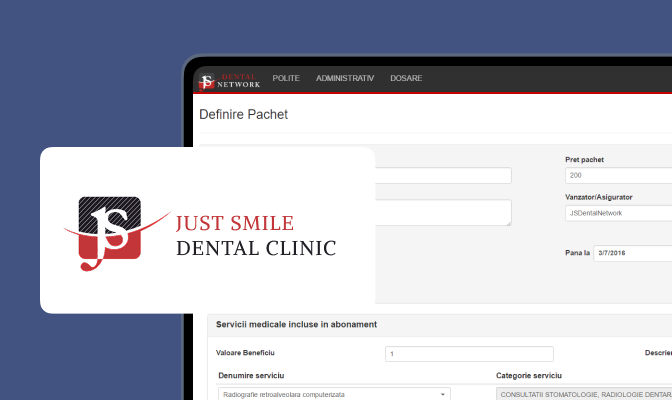This screenshot has height=400, width=672.
Task: Click the Pana la date field 3/7/2016
Action: pos(633,253)
